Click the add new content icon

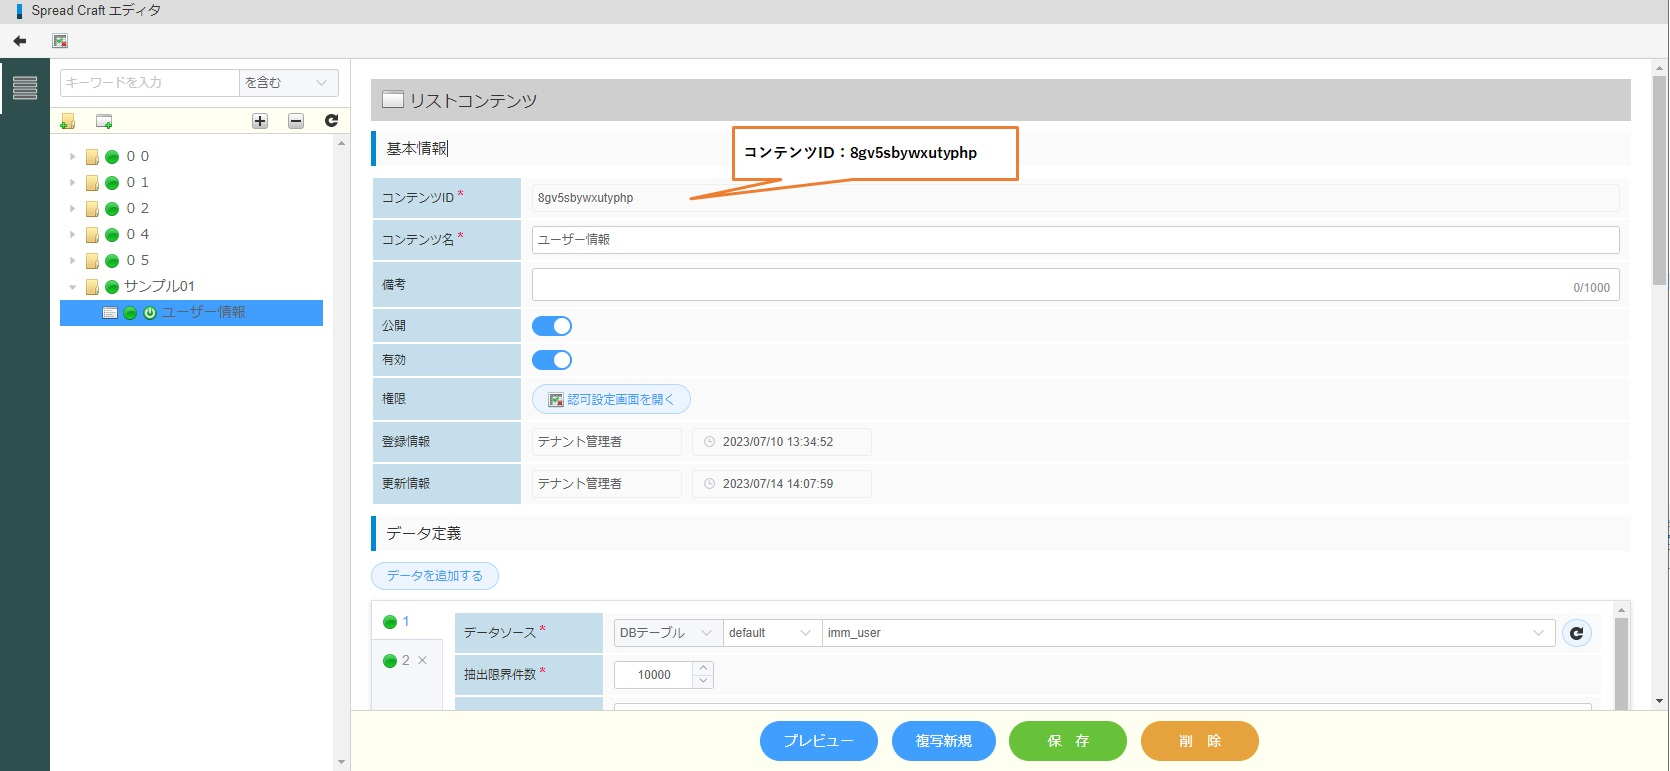tap(104, 121)
